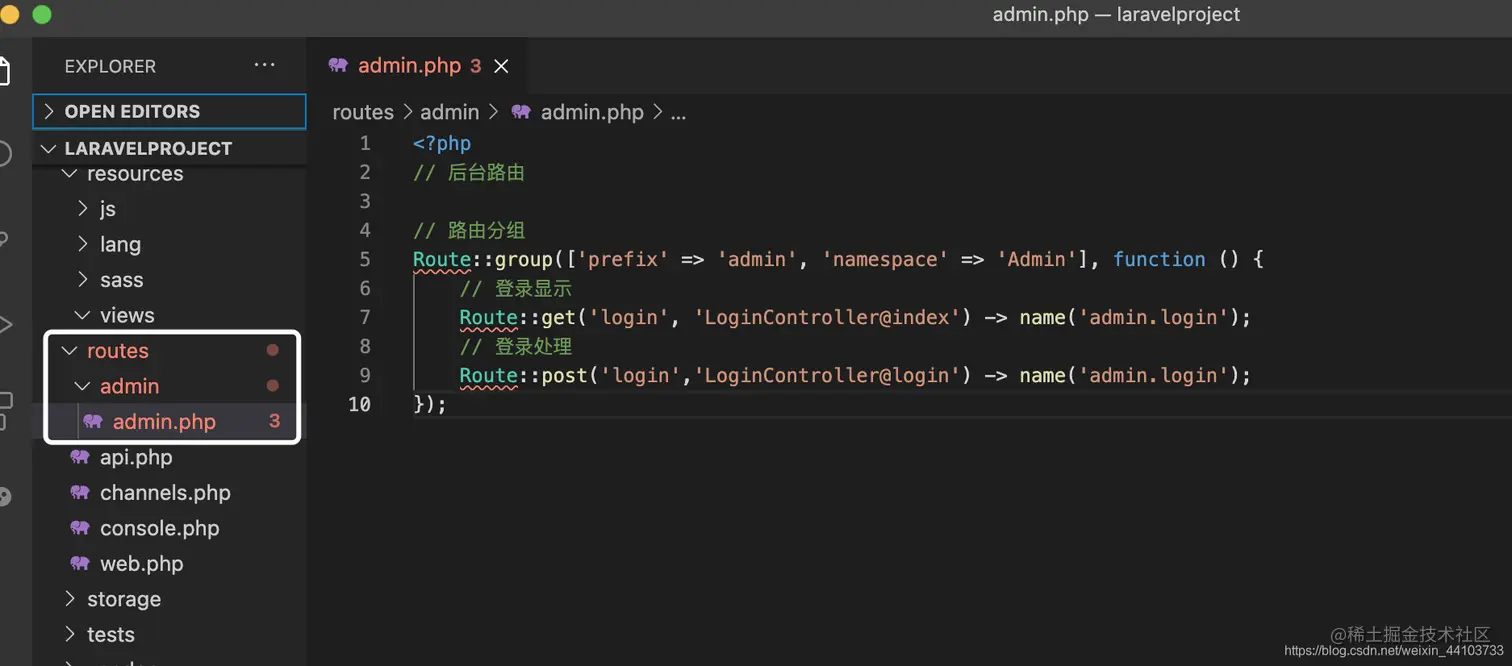Screen dimensions: 1512x666
Task: Click elephant icon beside console.php
Action: pos(80,528)
